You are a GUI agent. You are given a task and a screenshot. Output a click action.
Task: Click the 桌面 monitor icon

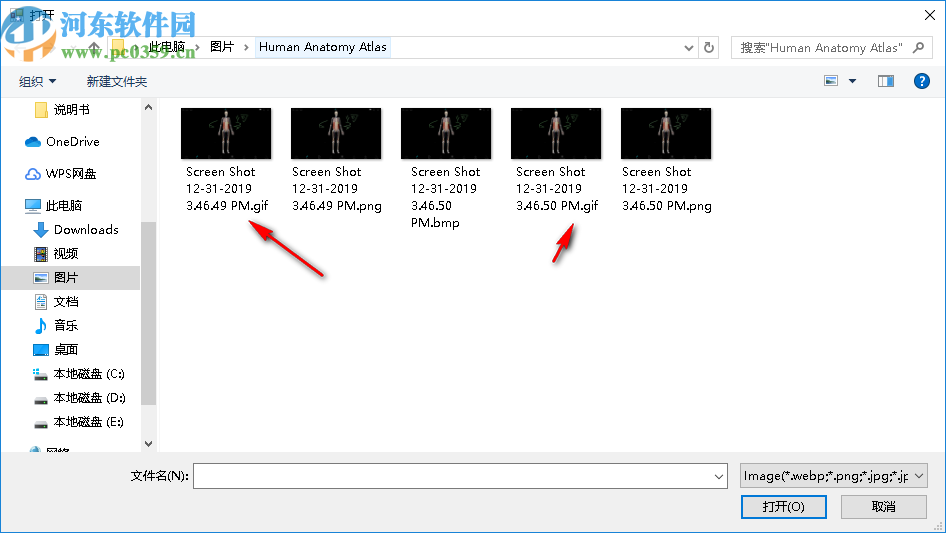(40, 350)
